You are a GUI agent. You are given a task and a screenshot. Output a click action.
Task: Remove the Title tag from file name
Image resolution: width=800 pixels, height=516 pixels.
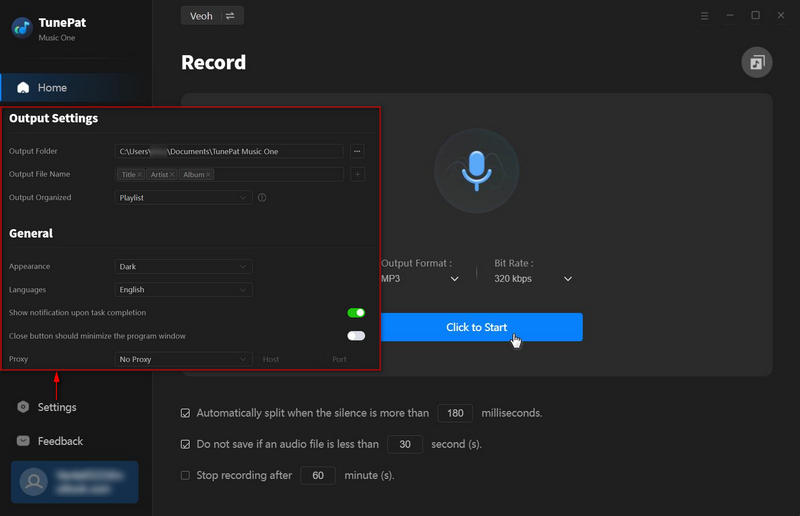[x=140, y=175]
